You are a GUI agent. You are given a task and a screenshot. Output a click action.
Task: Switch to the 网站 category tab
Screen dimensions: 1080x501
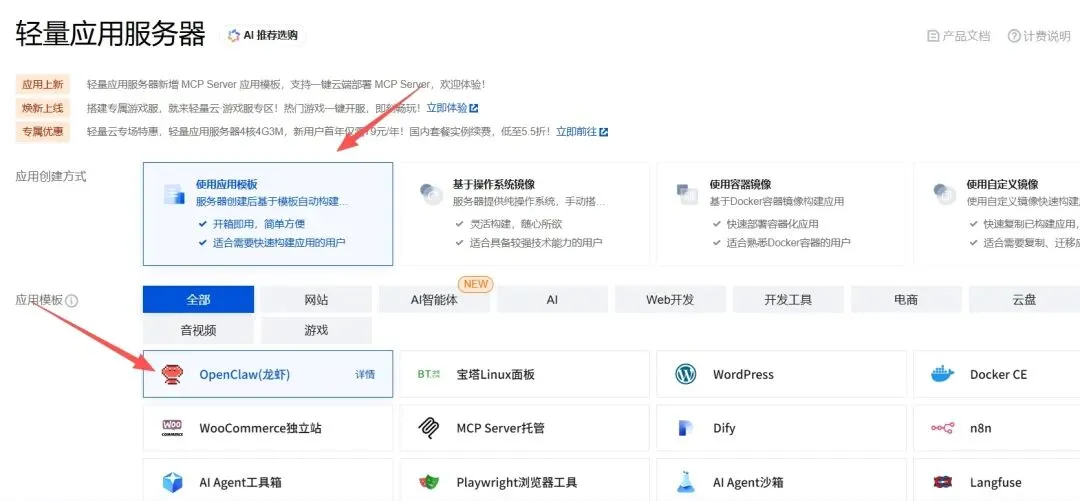click(316, 300)
